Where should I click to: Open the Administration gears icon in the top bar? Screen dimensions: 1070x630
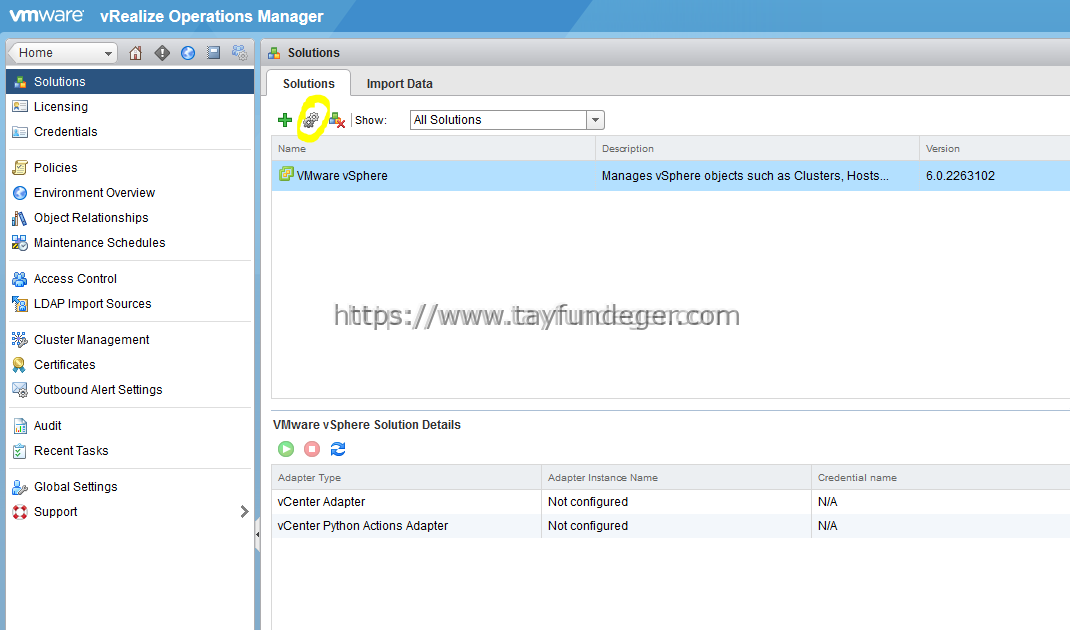(240, 53)
